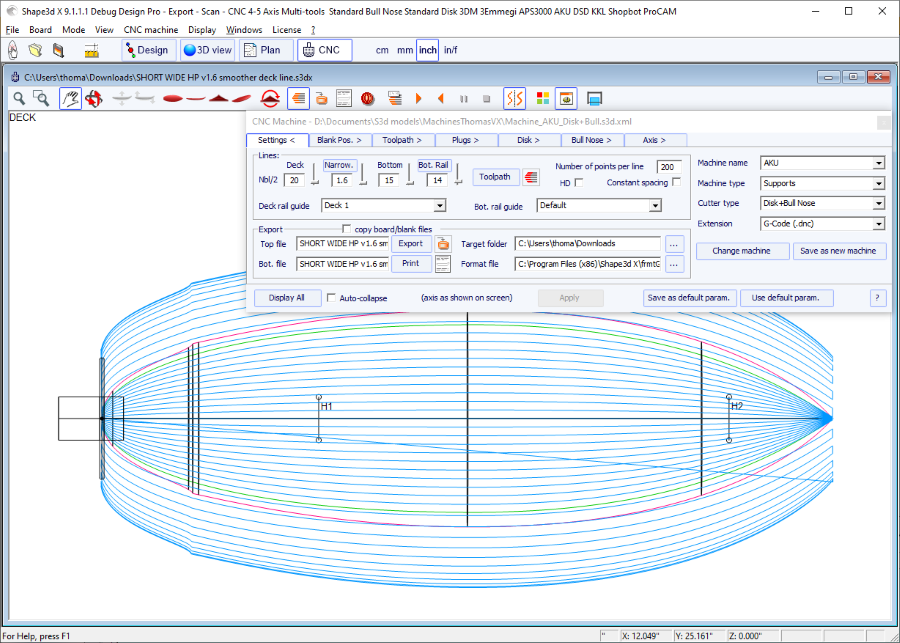Enable the HD checkbox

click(579, 183)
